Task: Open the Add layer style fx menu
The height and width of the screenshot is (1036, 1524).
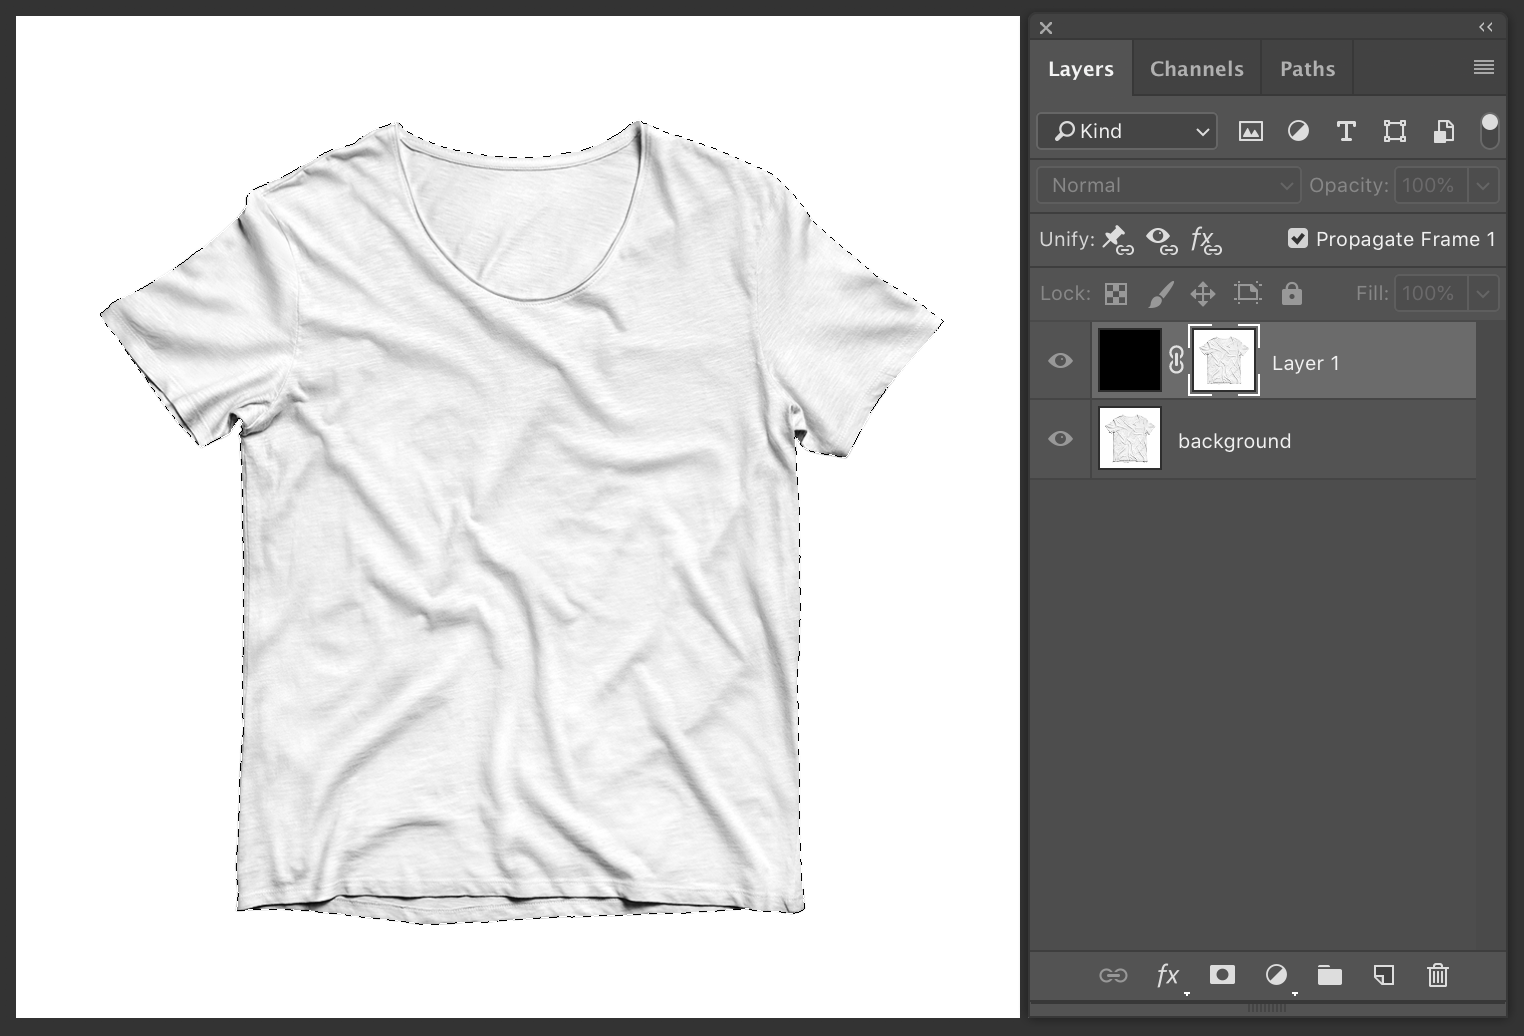Action: click(x=1165, y=975)
